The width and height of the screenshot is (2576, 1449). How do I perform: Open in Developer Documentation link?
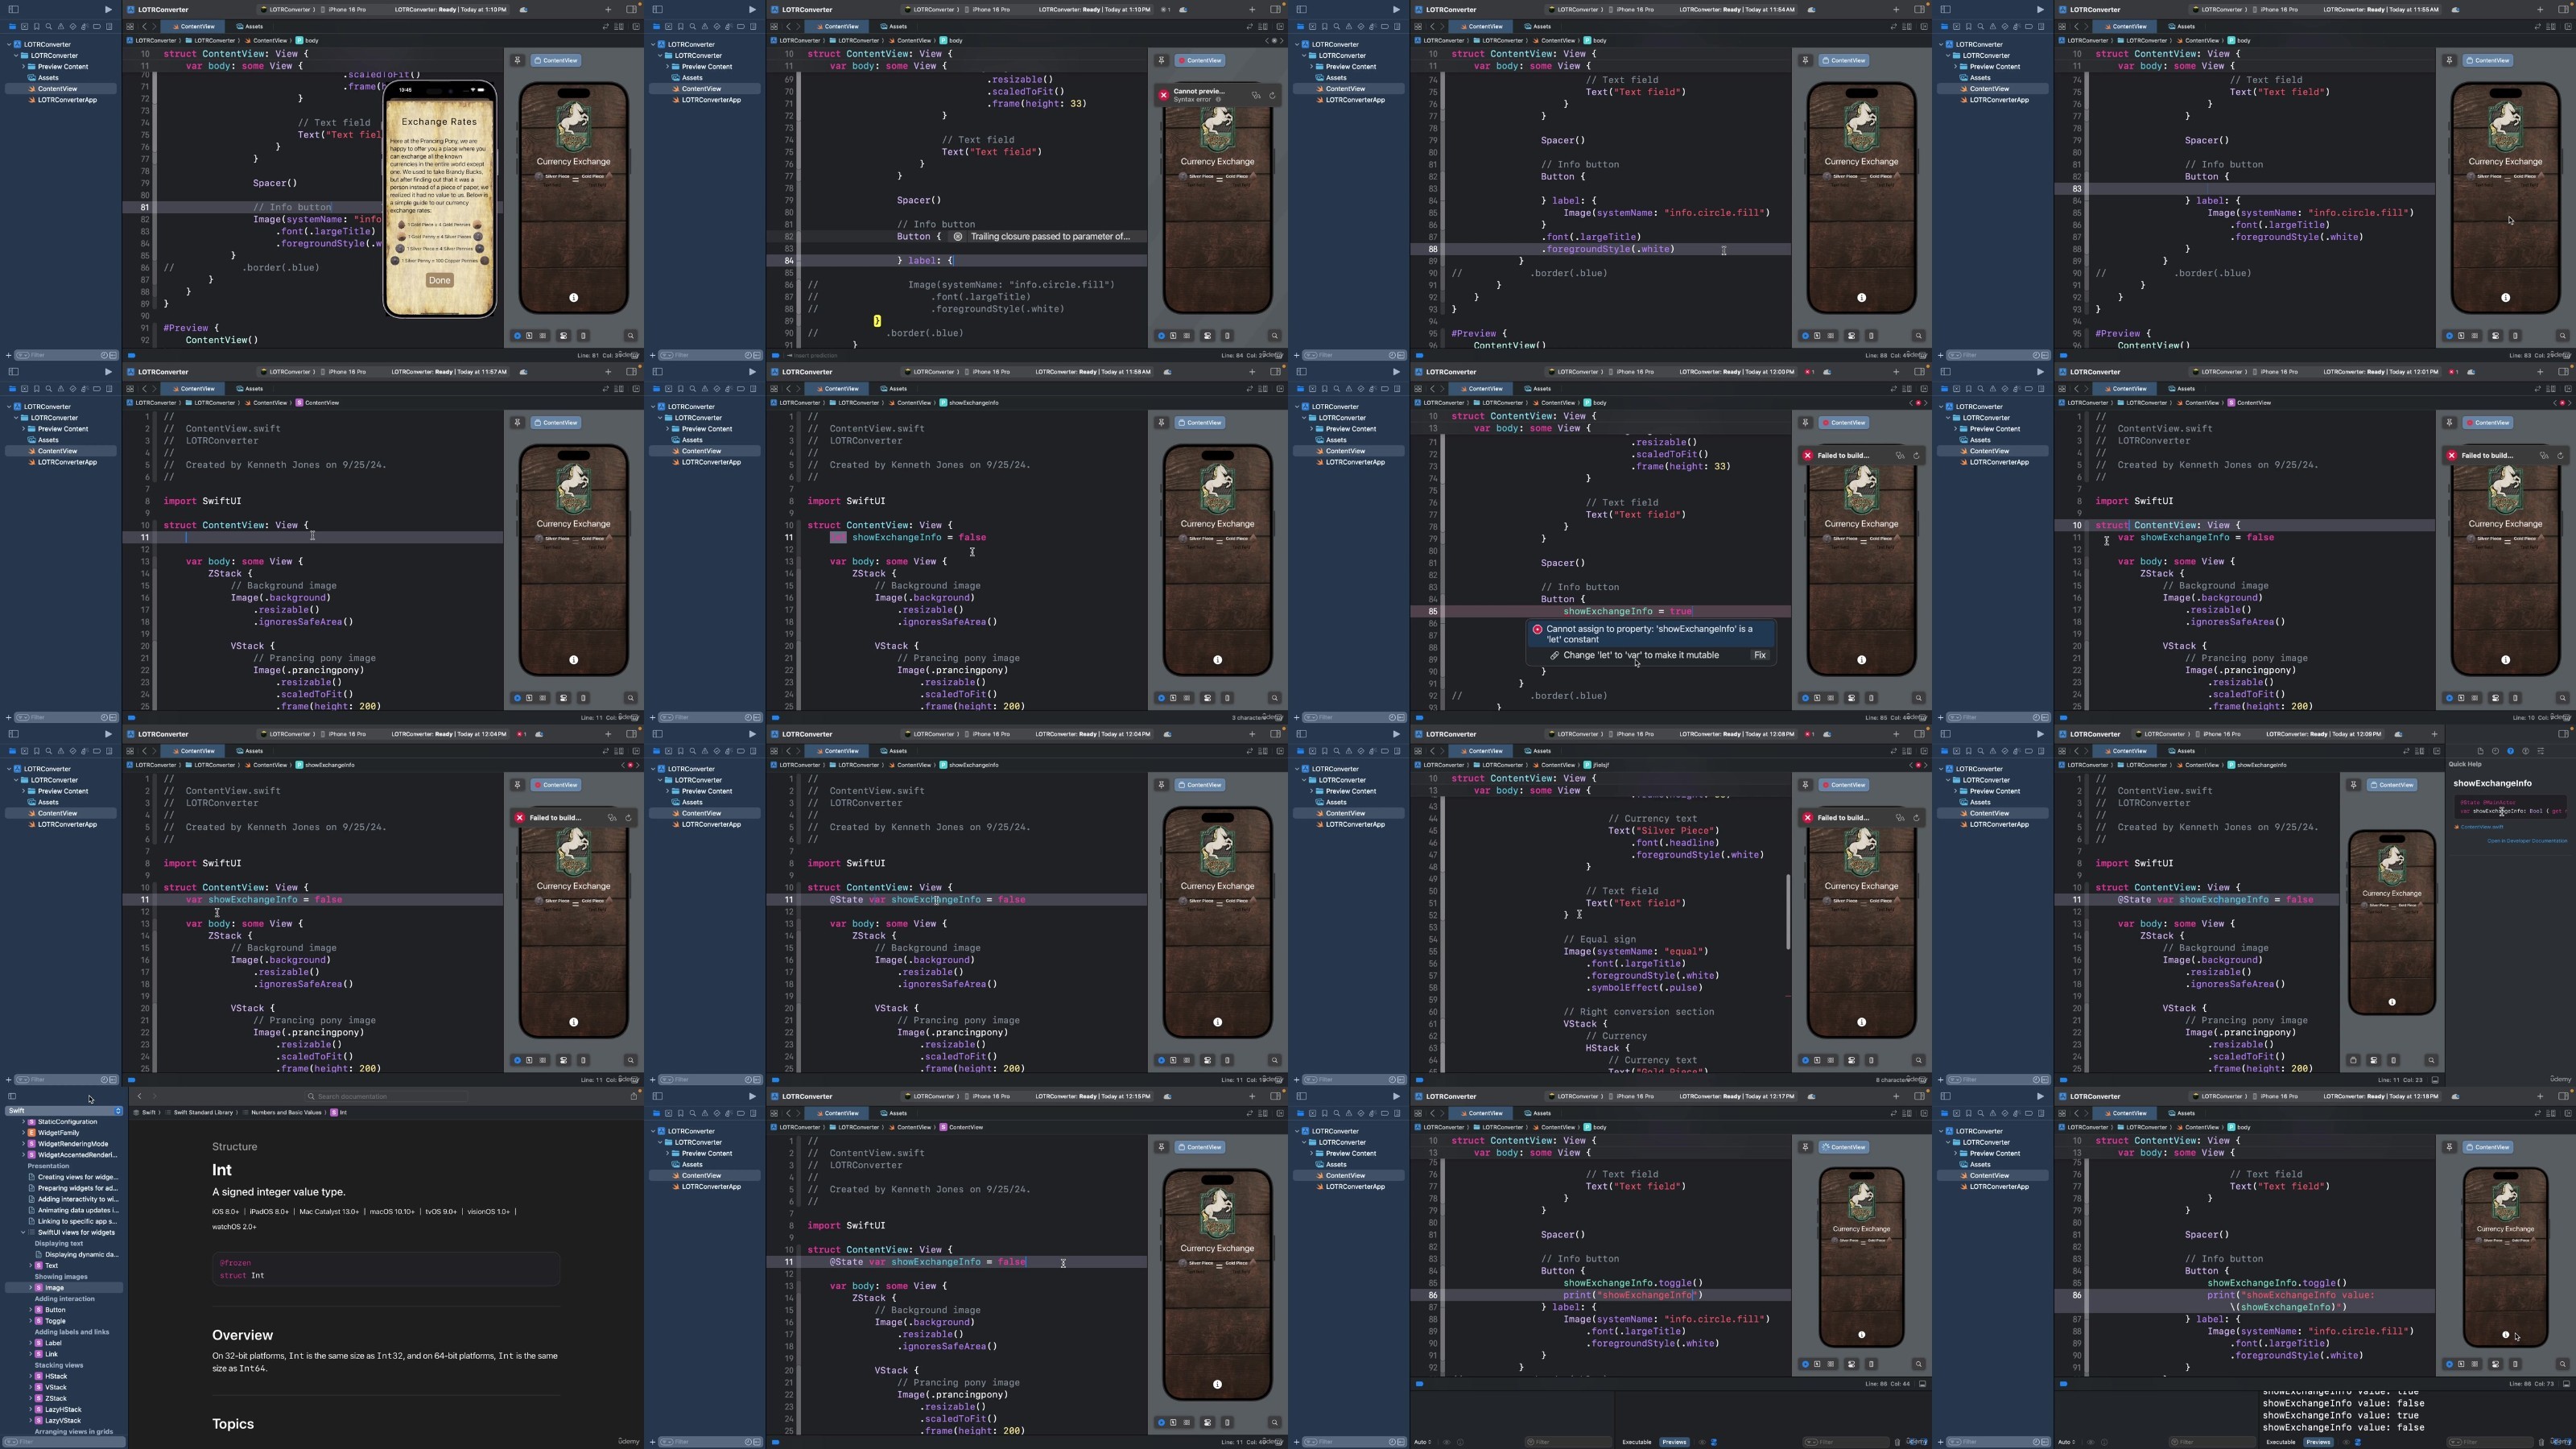pyautogui.click(x=2527, y=841)
